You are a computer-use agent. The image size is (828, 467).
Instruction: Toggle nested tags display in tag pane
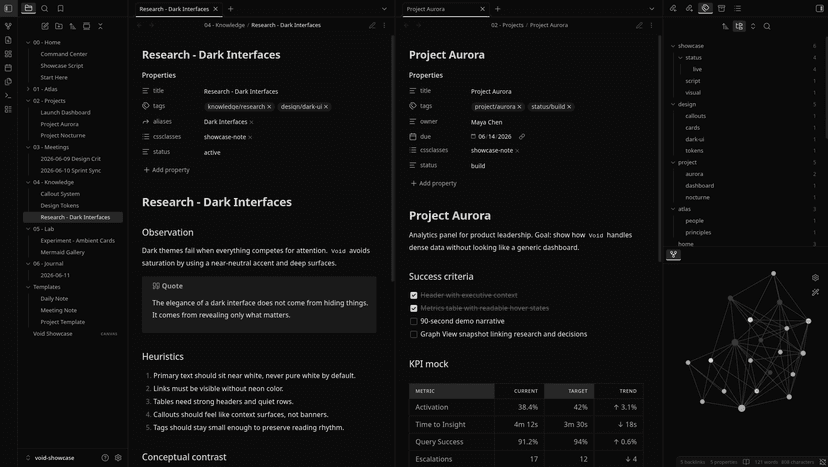pos(739,26)
